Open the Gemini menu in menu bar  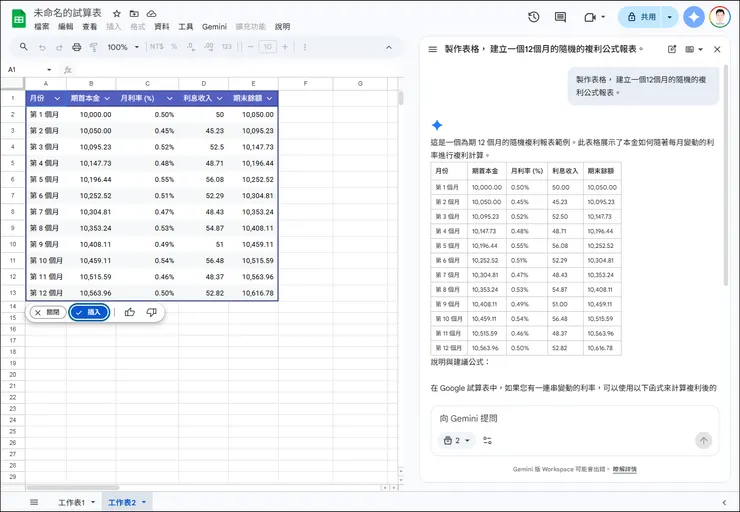coord(214,27)
